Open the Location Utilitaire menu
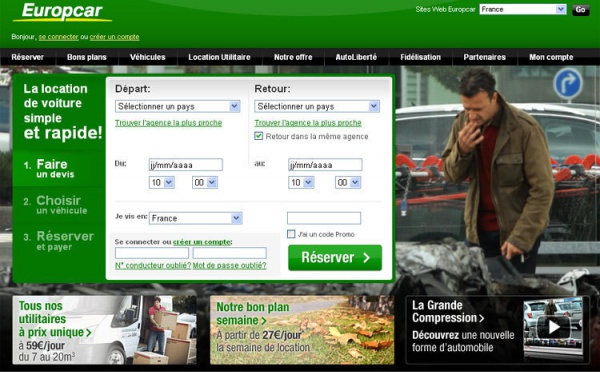The height and width of the screenshot is (372, 600). tap(219, 57)
